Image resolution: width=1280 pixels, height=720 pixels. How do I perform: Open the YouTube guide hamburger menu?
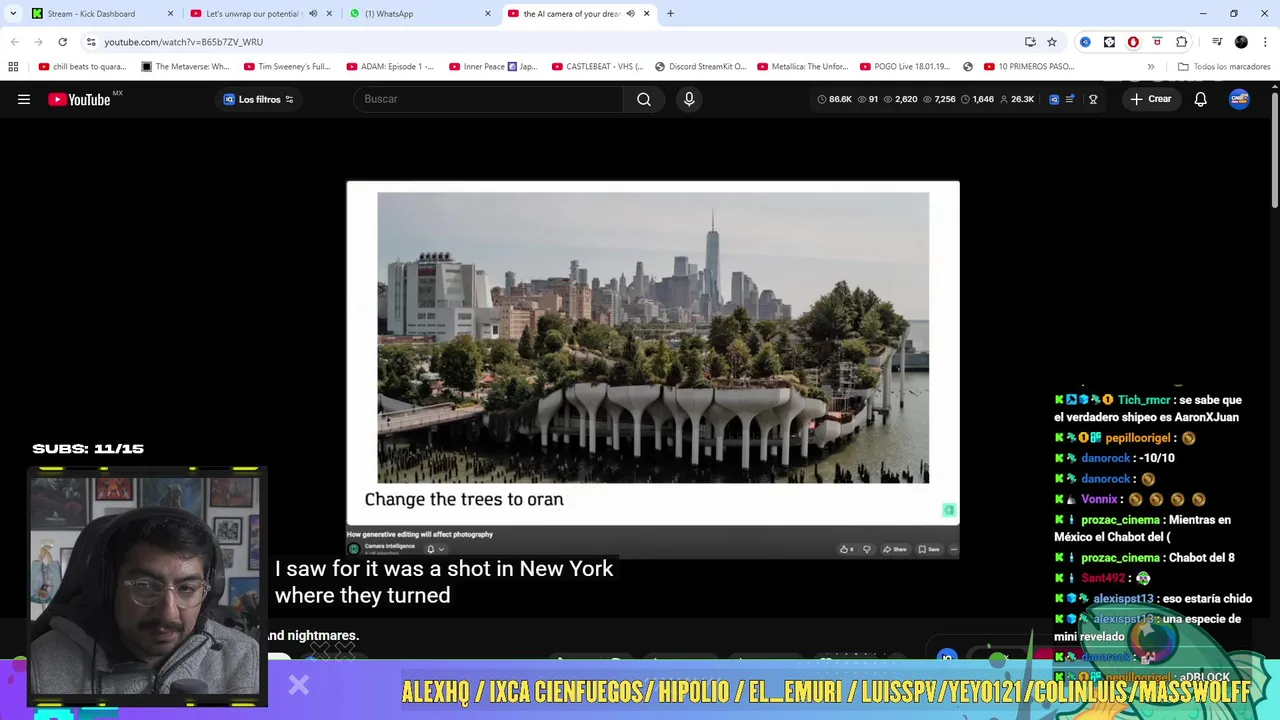pos(24,99)
